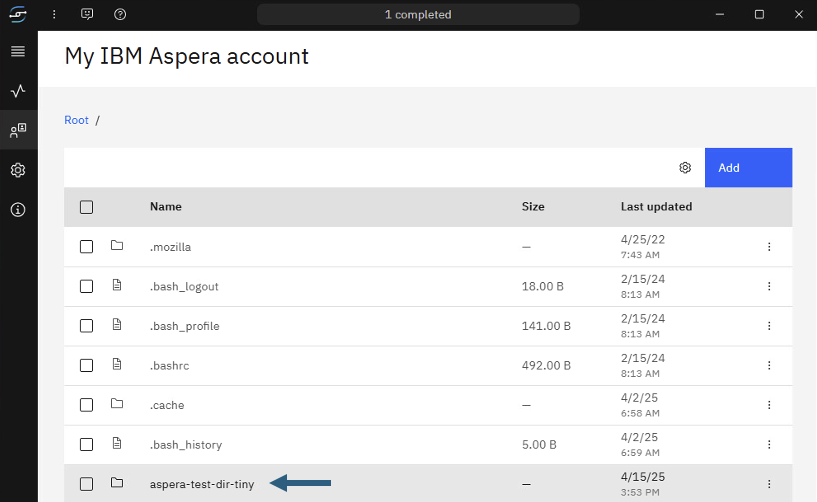
Task: Open the feedback chat icon in title bar
Action: click(x=87, y=15)
